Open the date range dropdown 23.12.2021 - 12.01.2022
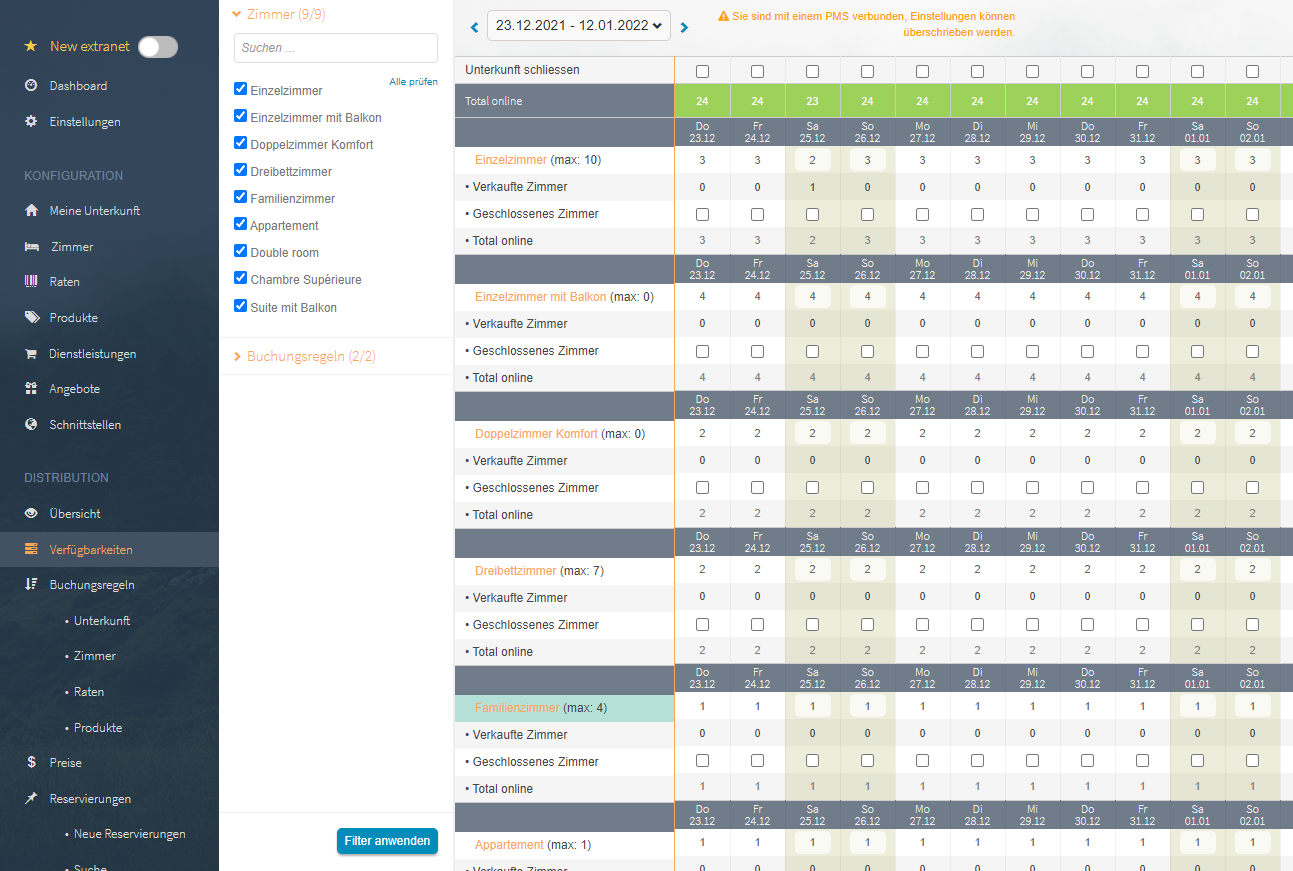 tap(578, 27)
